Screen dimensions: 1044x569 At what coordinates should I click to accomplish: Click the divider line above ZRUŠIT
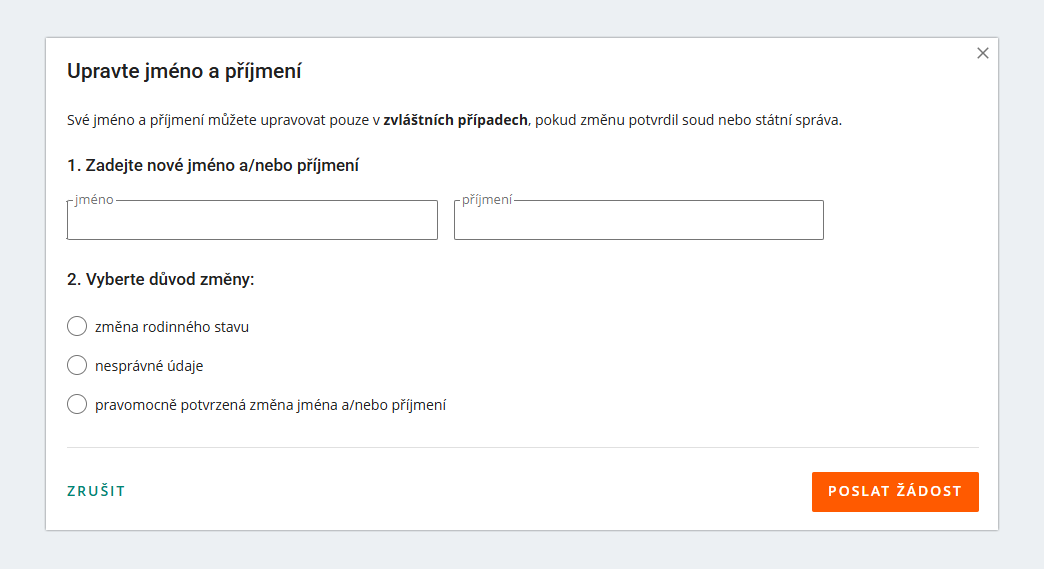[x=522, y=447]
